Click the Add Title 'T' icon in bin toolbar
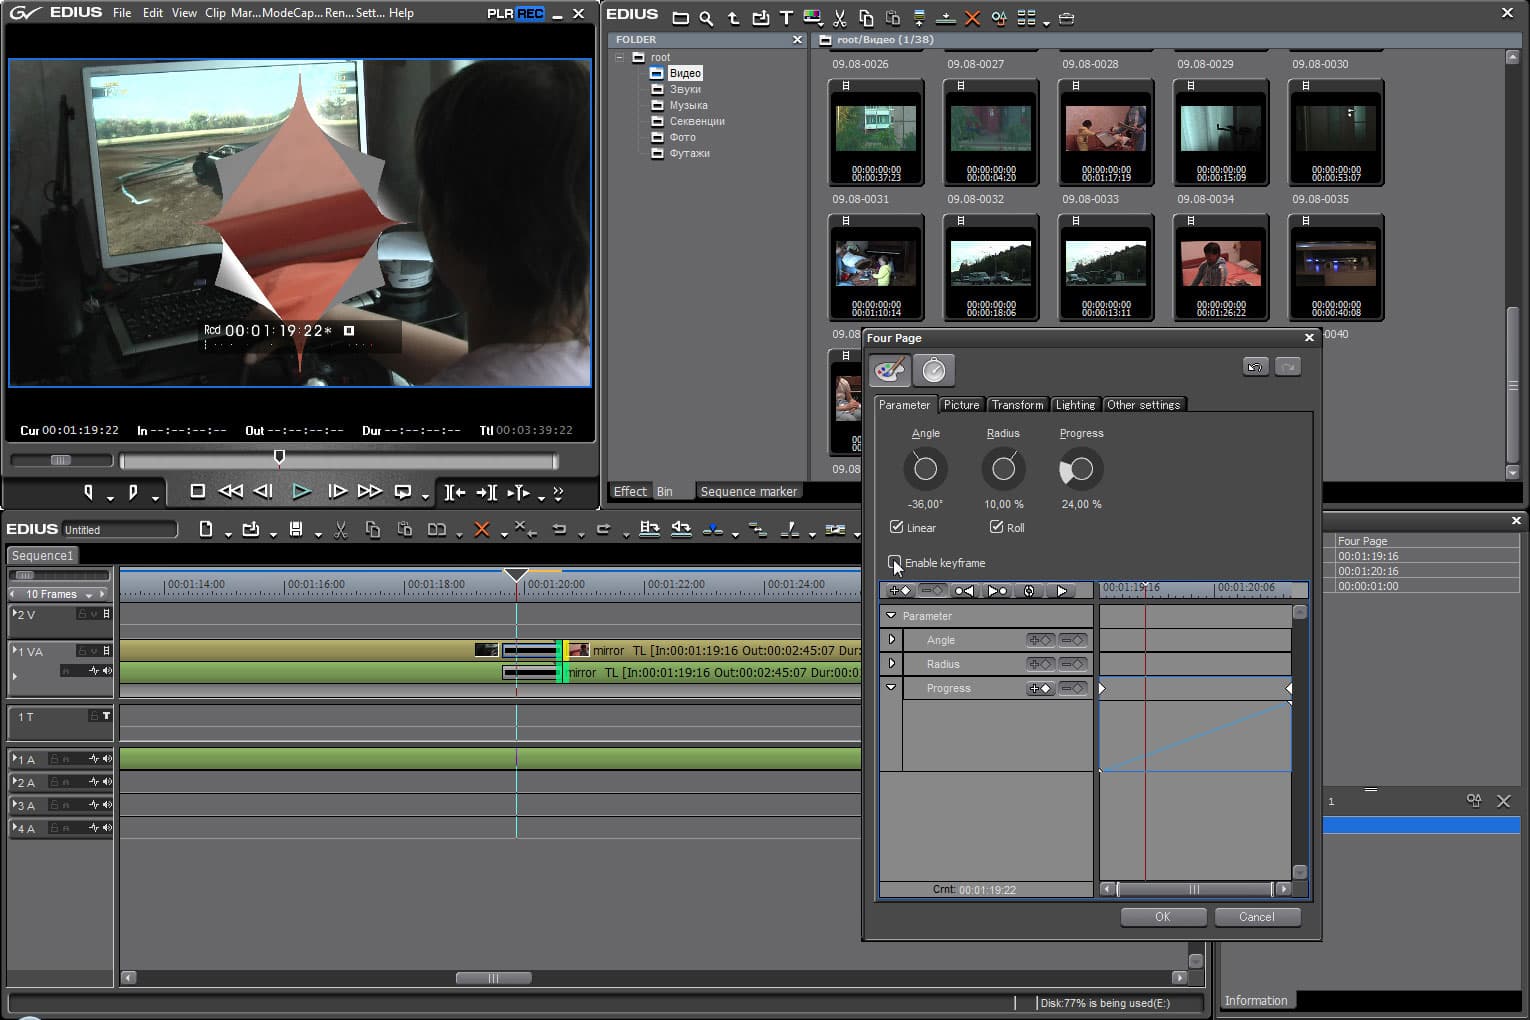Screen dimensions: 1530x1020 pos(786,18)
